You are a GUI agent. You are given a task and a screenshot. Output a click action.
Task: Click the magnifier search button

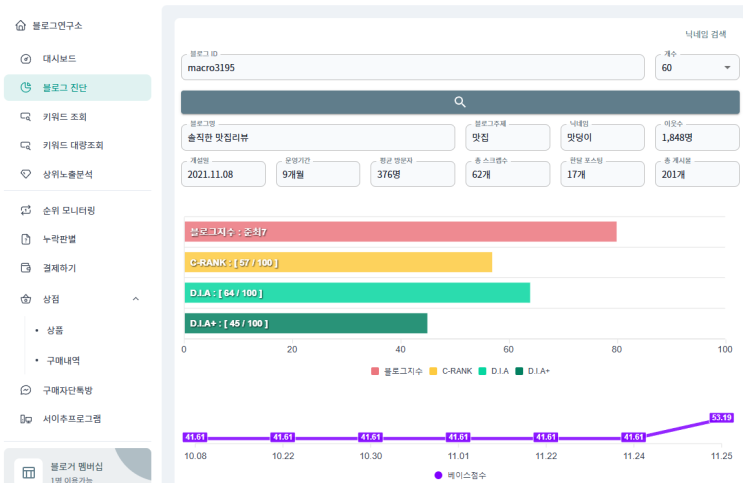[460, 102]
